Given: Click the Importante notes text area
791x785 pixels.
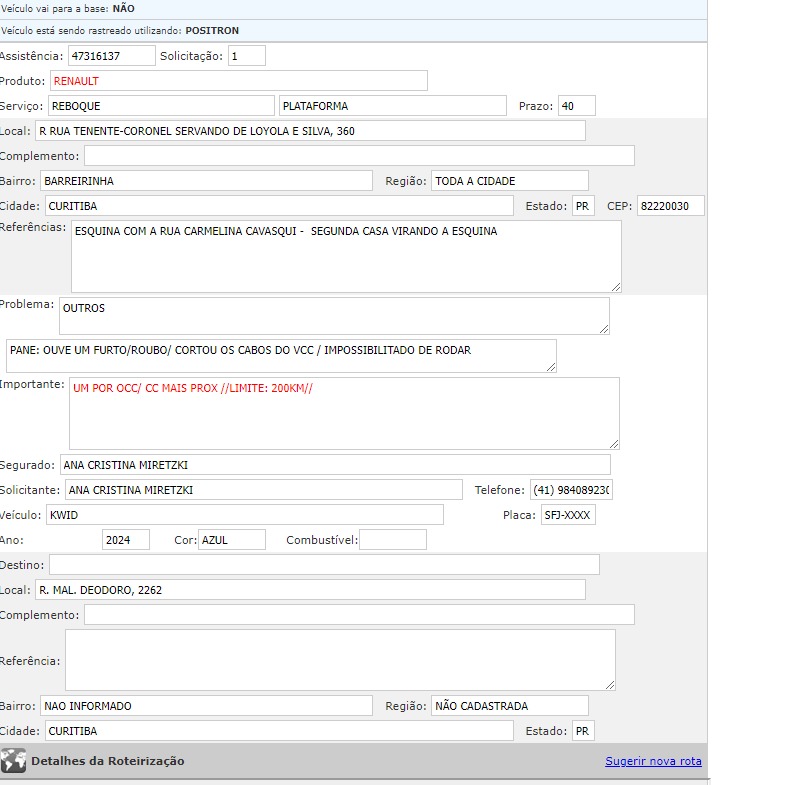Looking at the screenshot, I should click(x=343, y=413).
